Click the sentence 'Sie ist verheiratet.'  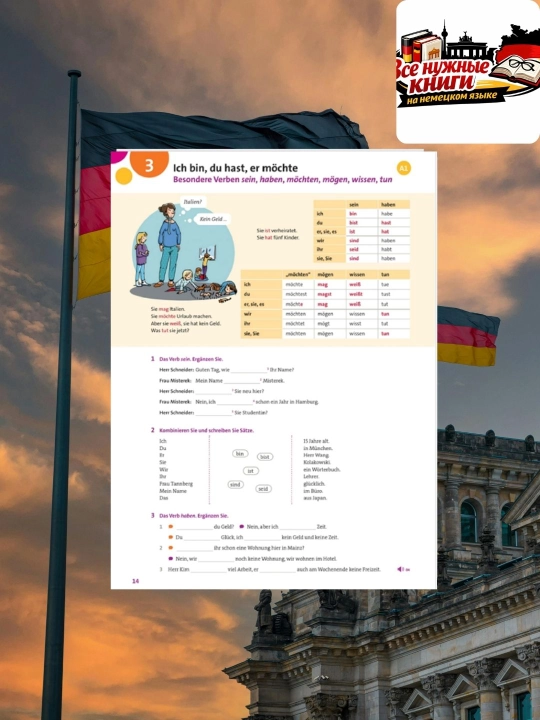point(277,231)
